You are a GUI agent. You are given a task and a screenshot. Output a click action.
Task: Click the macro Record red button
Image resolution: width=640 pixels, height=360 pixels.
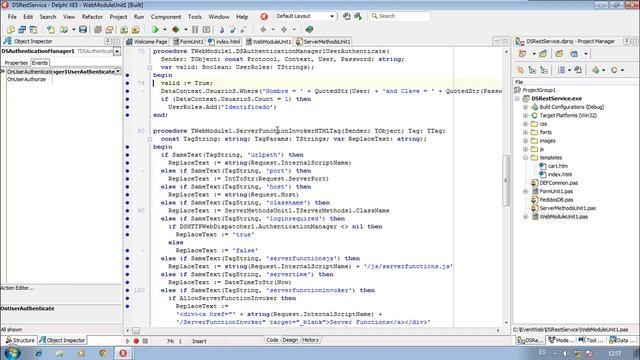coord(136,341)
